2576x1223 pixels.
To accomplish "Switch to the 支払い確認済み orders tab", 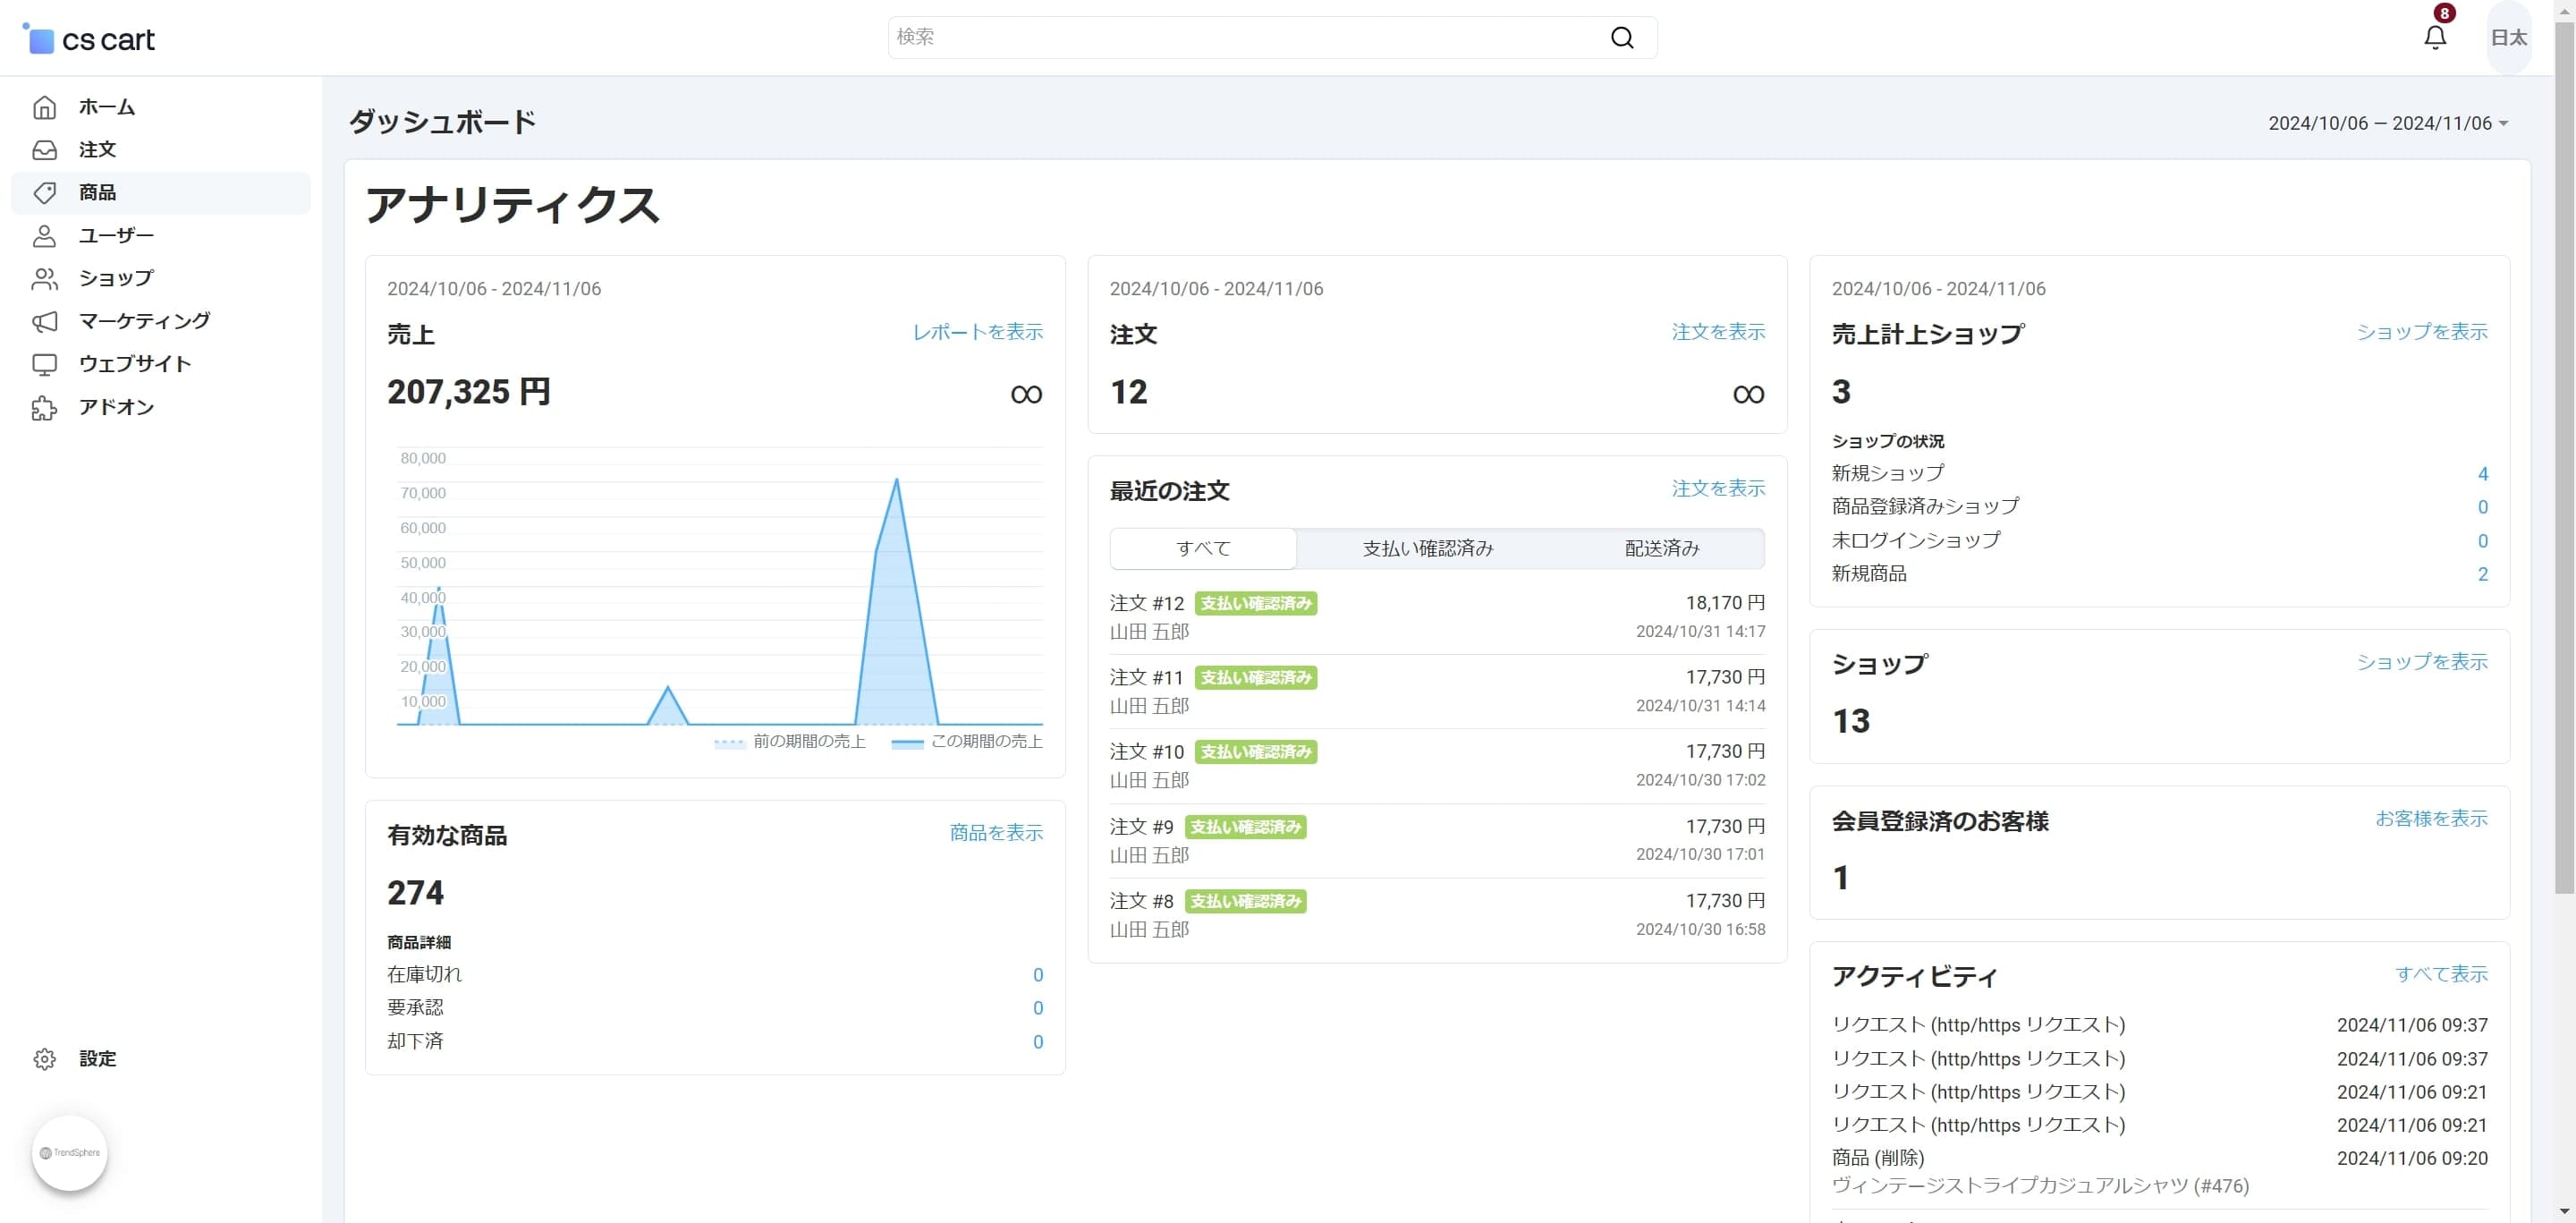I will [x=1427, y=548].
